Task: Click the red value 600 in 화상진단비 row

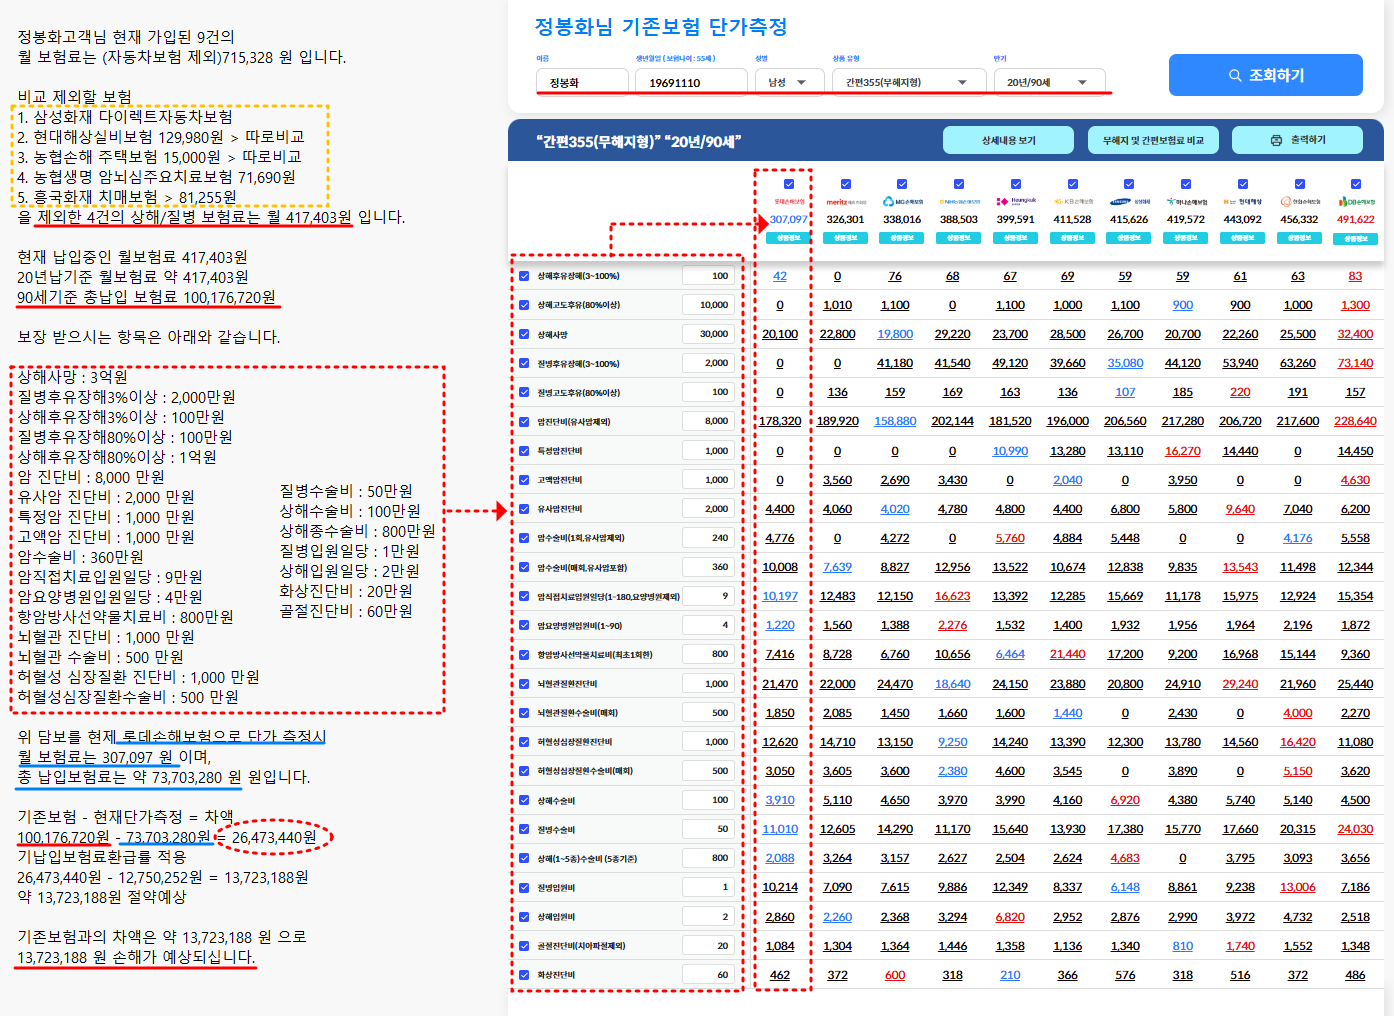Action: tap(895, 975)
